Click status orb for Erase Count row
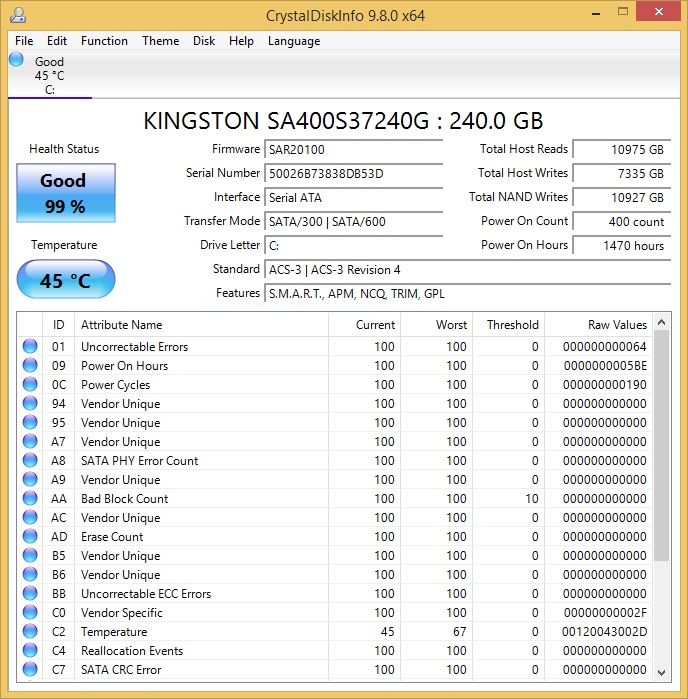Viewport: 688px width, 699px height. coord(30,536)
